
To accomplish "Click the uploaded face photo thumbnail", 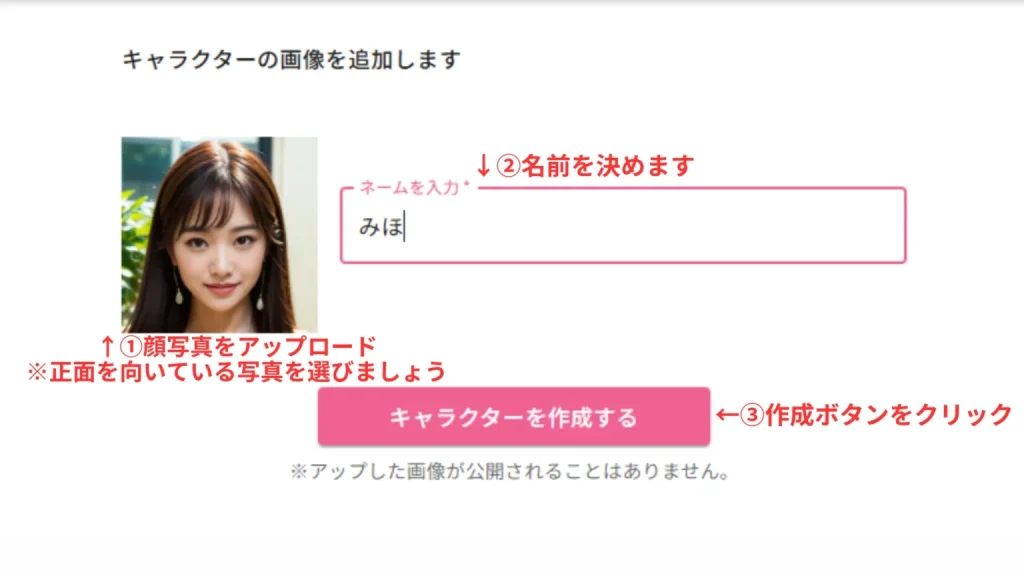I will (x=219, y=235).
